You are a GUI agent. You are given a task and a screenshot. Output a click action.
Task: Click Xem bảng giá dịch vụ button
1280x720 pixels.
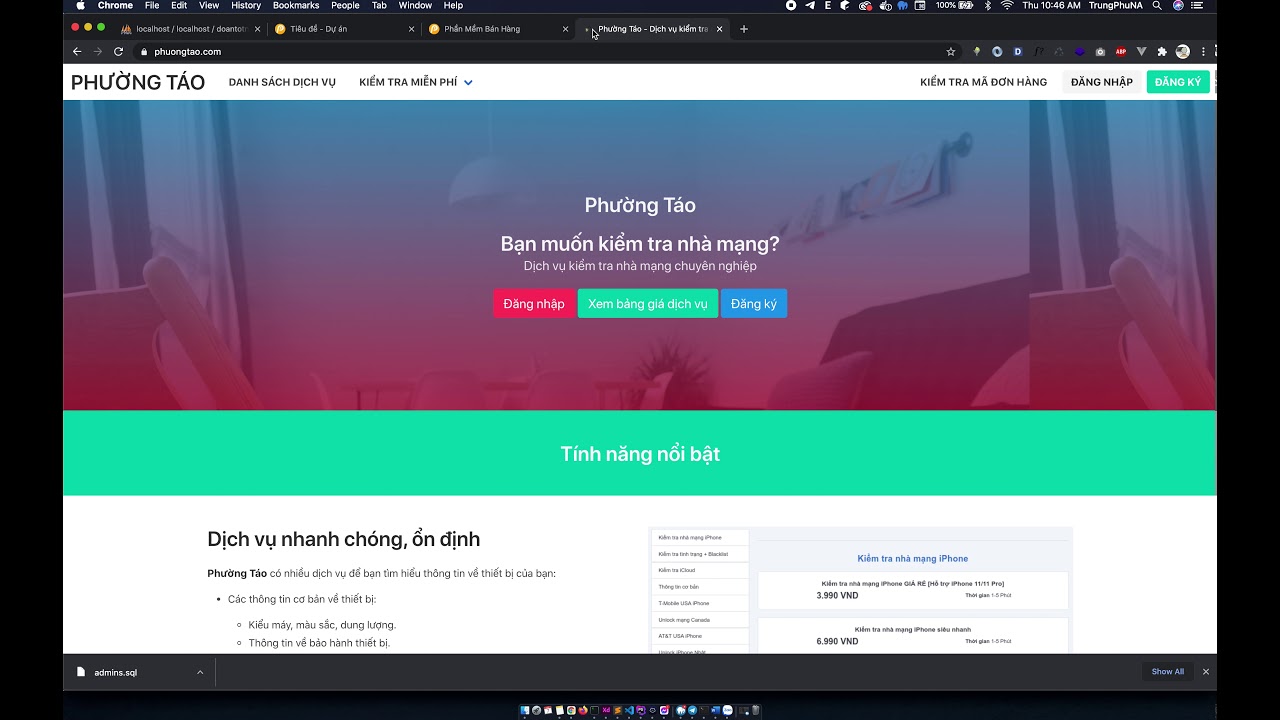tap(648, 304)
